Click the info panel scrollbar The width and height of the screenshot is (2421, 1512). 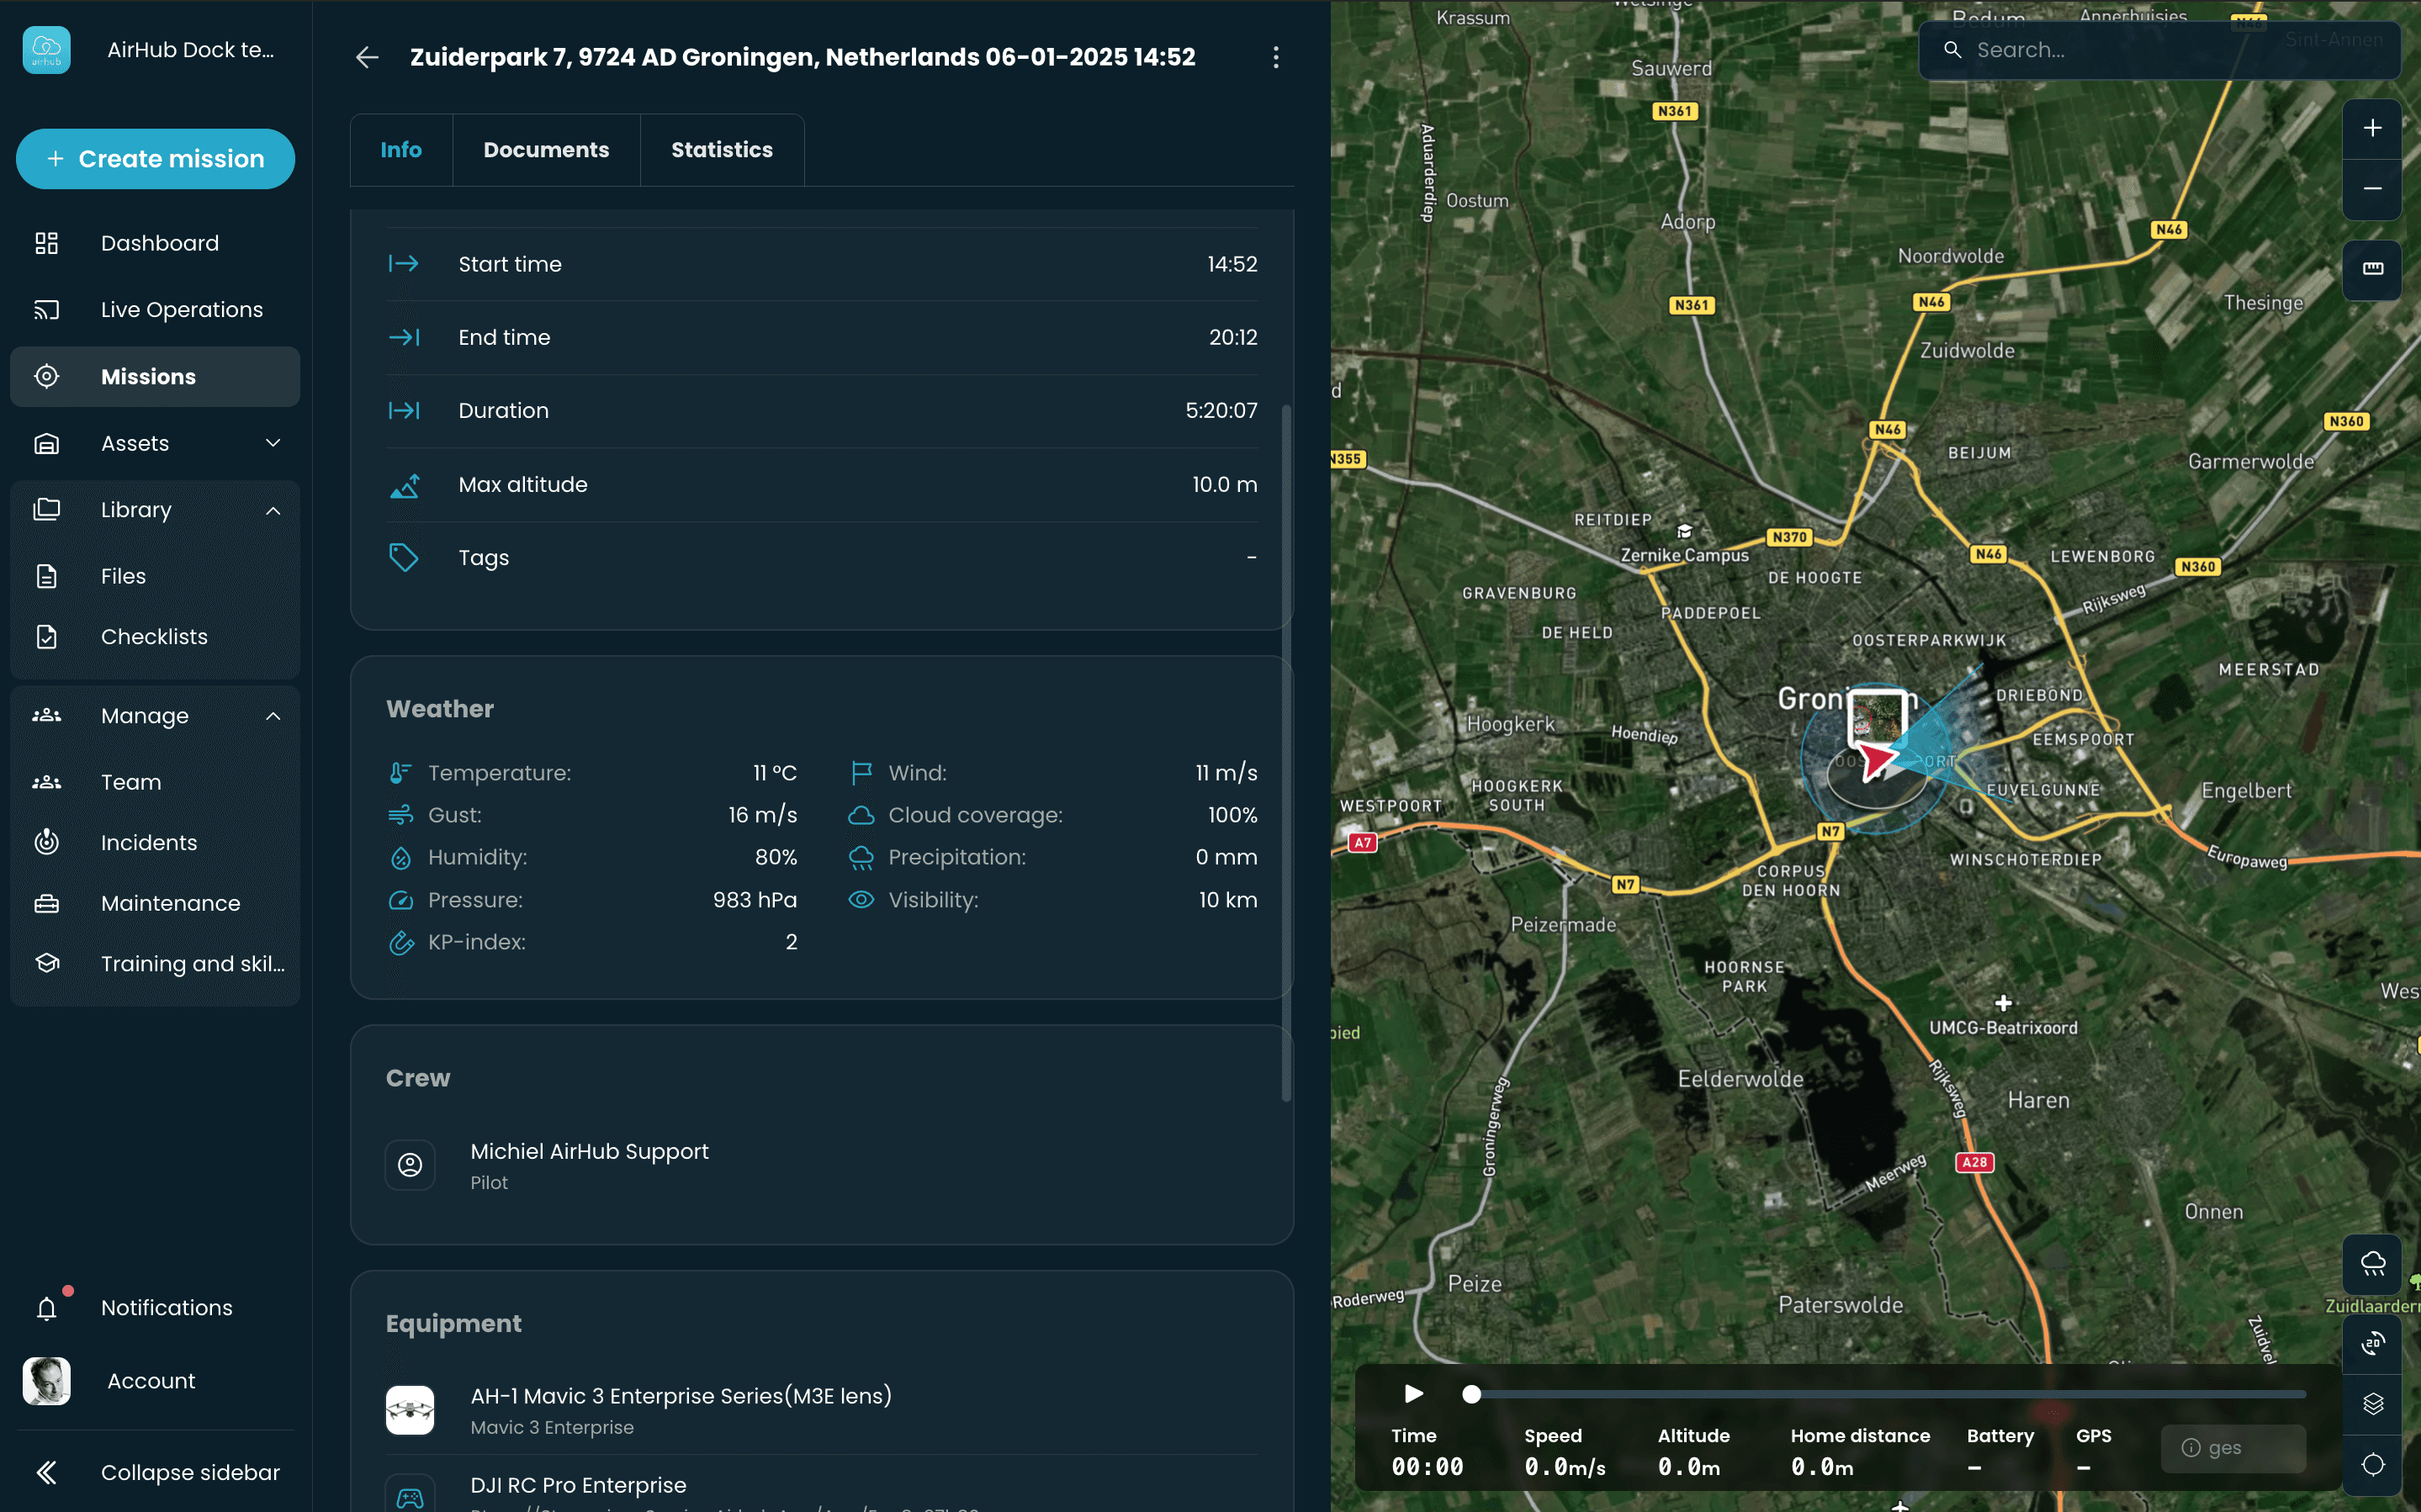pos(1286,753)
